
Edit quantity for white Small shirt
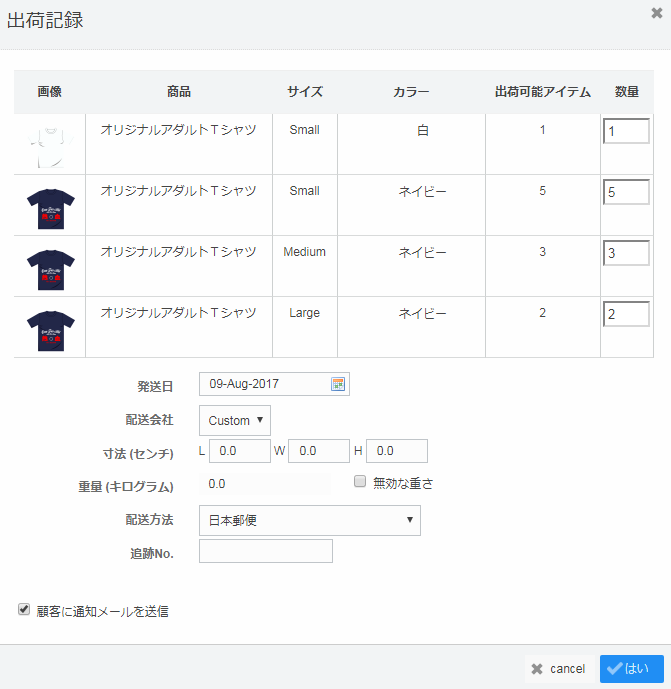(x=626, y=131)
